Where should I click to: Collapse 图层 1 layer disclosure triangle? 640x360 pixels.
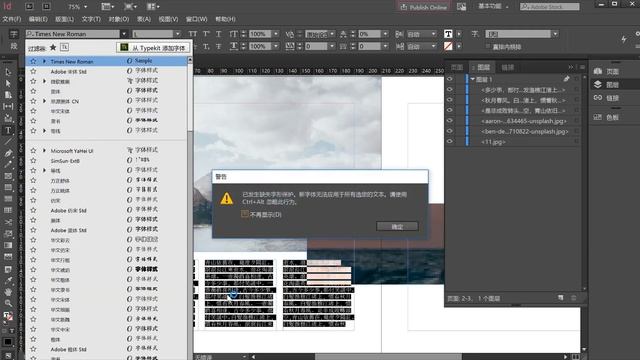click(x=473, y=79)
